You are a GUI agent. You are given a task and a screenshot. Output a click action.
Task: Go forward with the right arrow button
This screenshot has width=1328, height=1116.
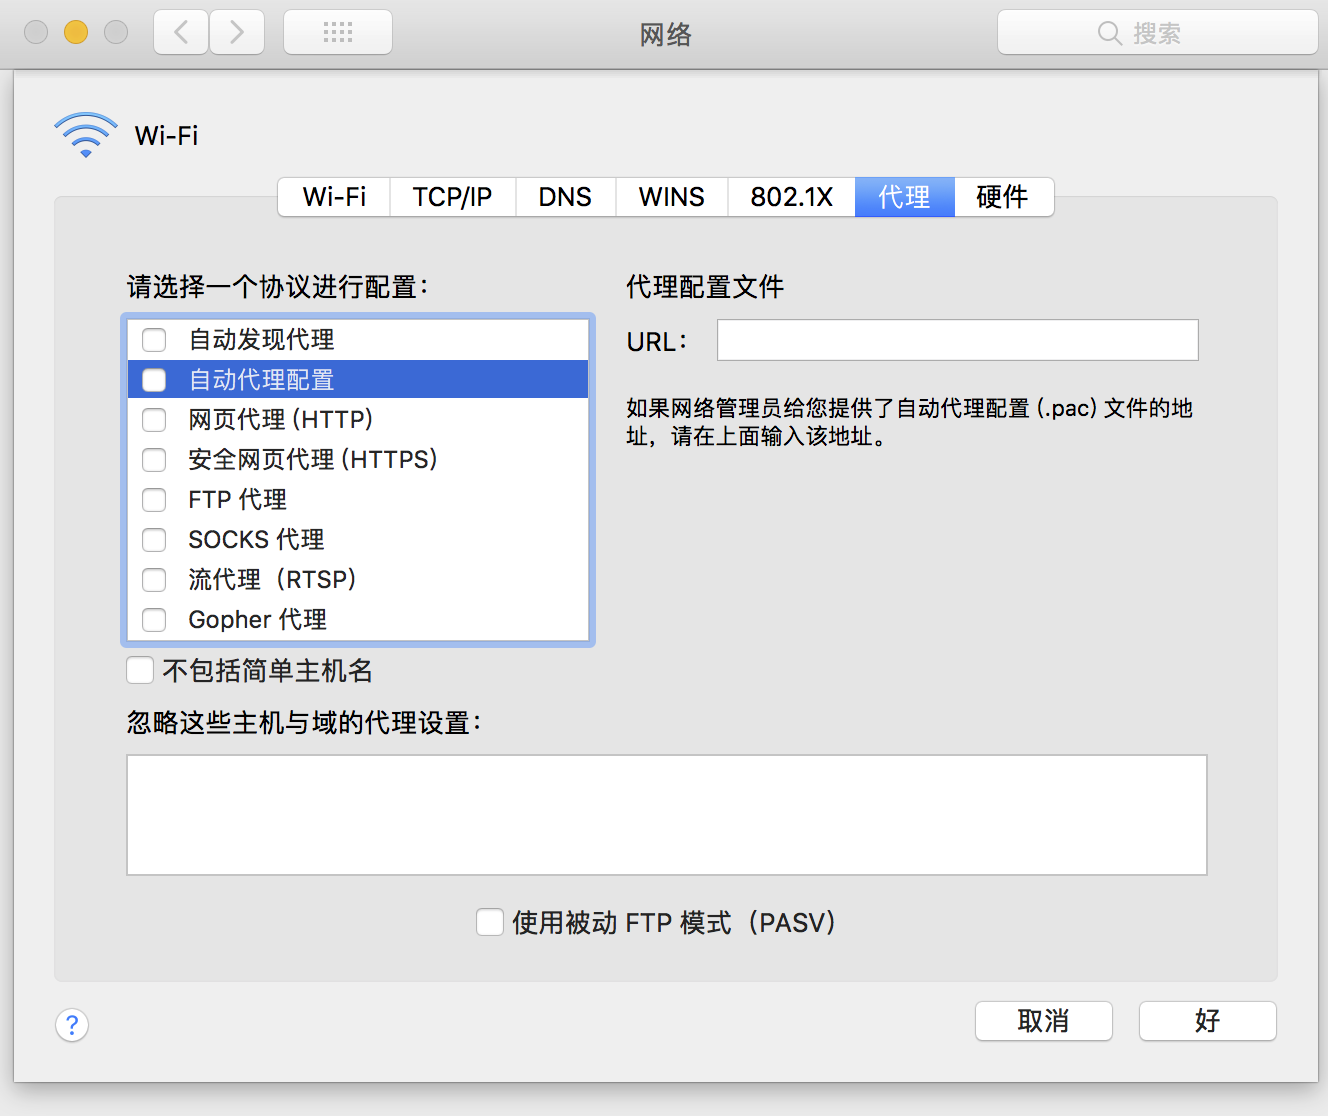[x=237, y=33]
